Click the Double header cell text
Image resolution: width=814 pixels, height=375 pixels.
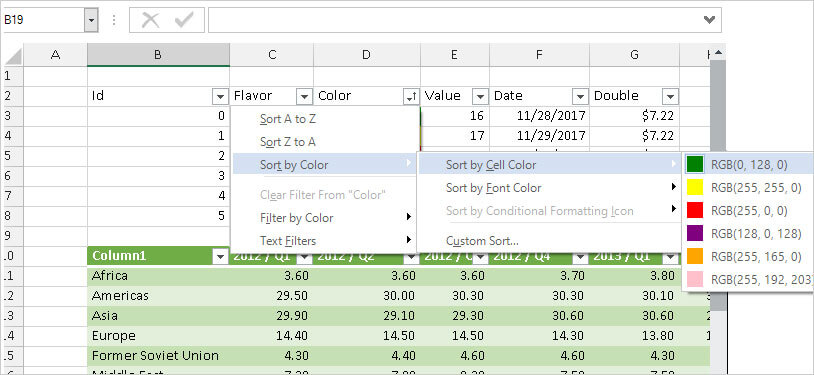tap(616, 96)
